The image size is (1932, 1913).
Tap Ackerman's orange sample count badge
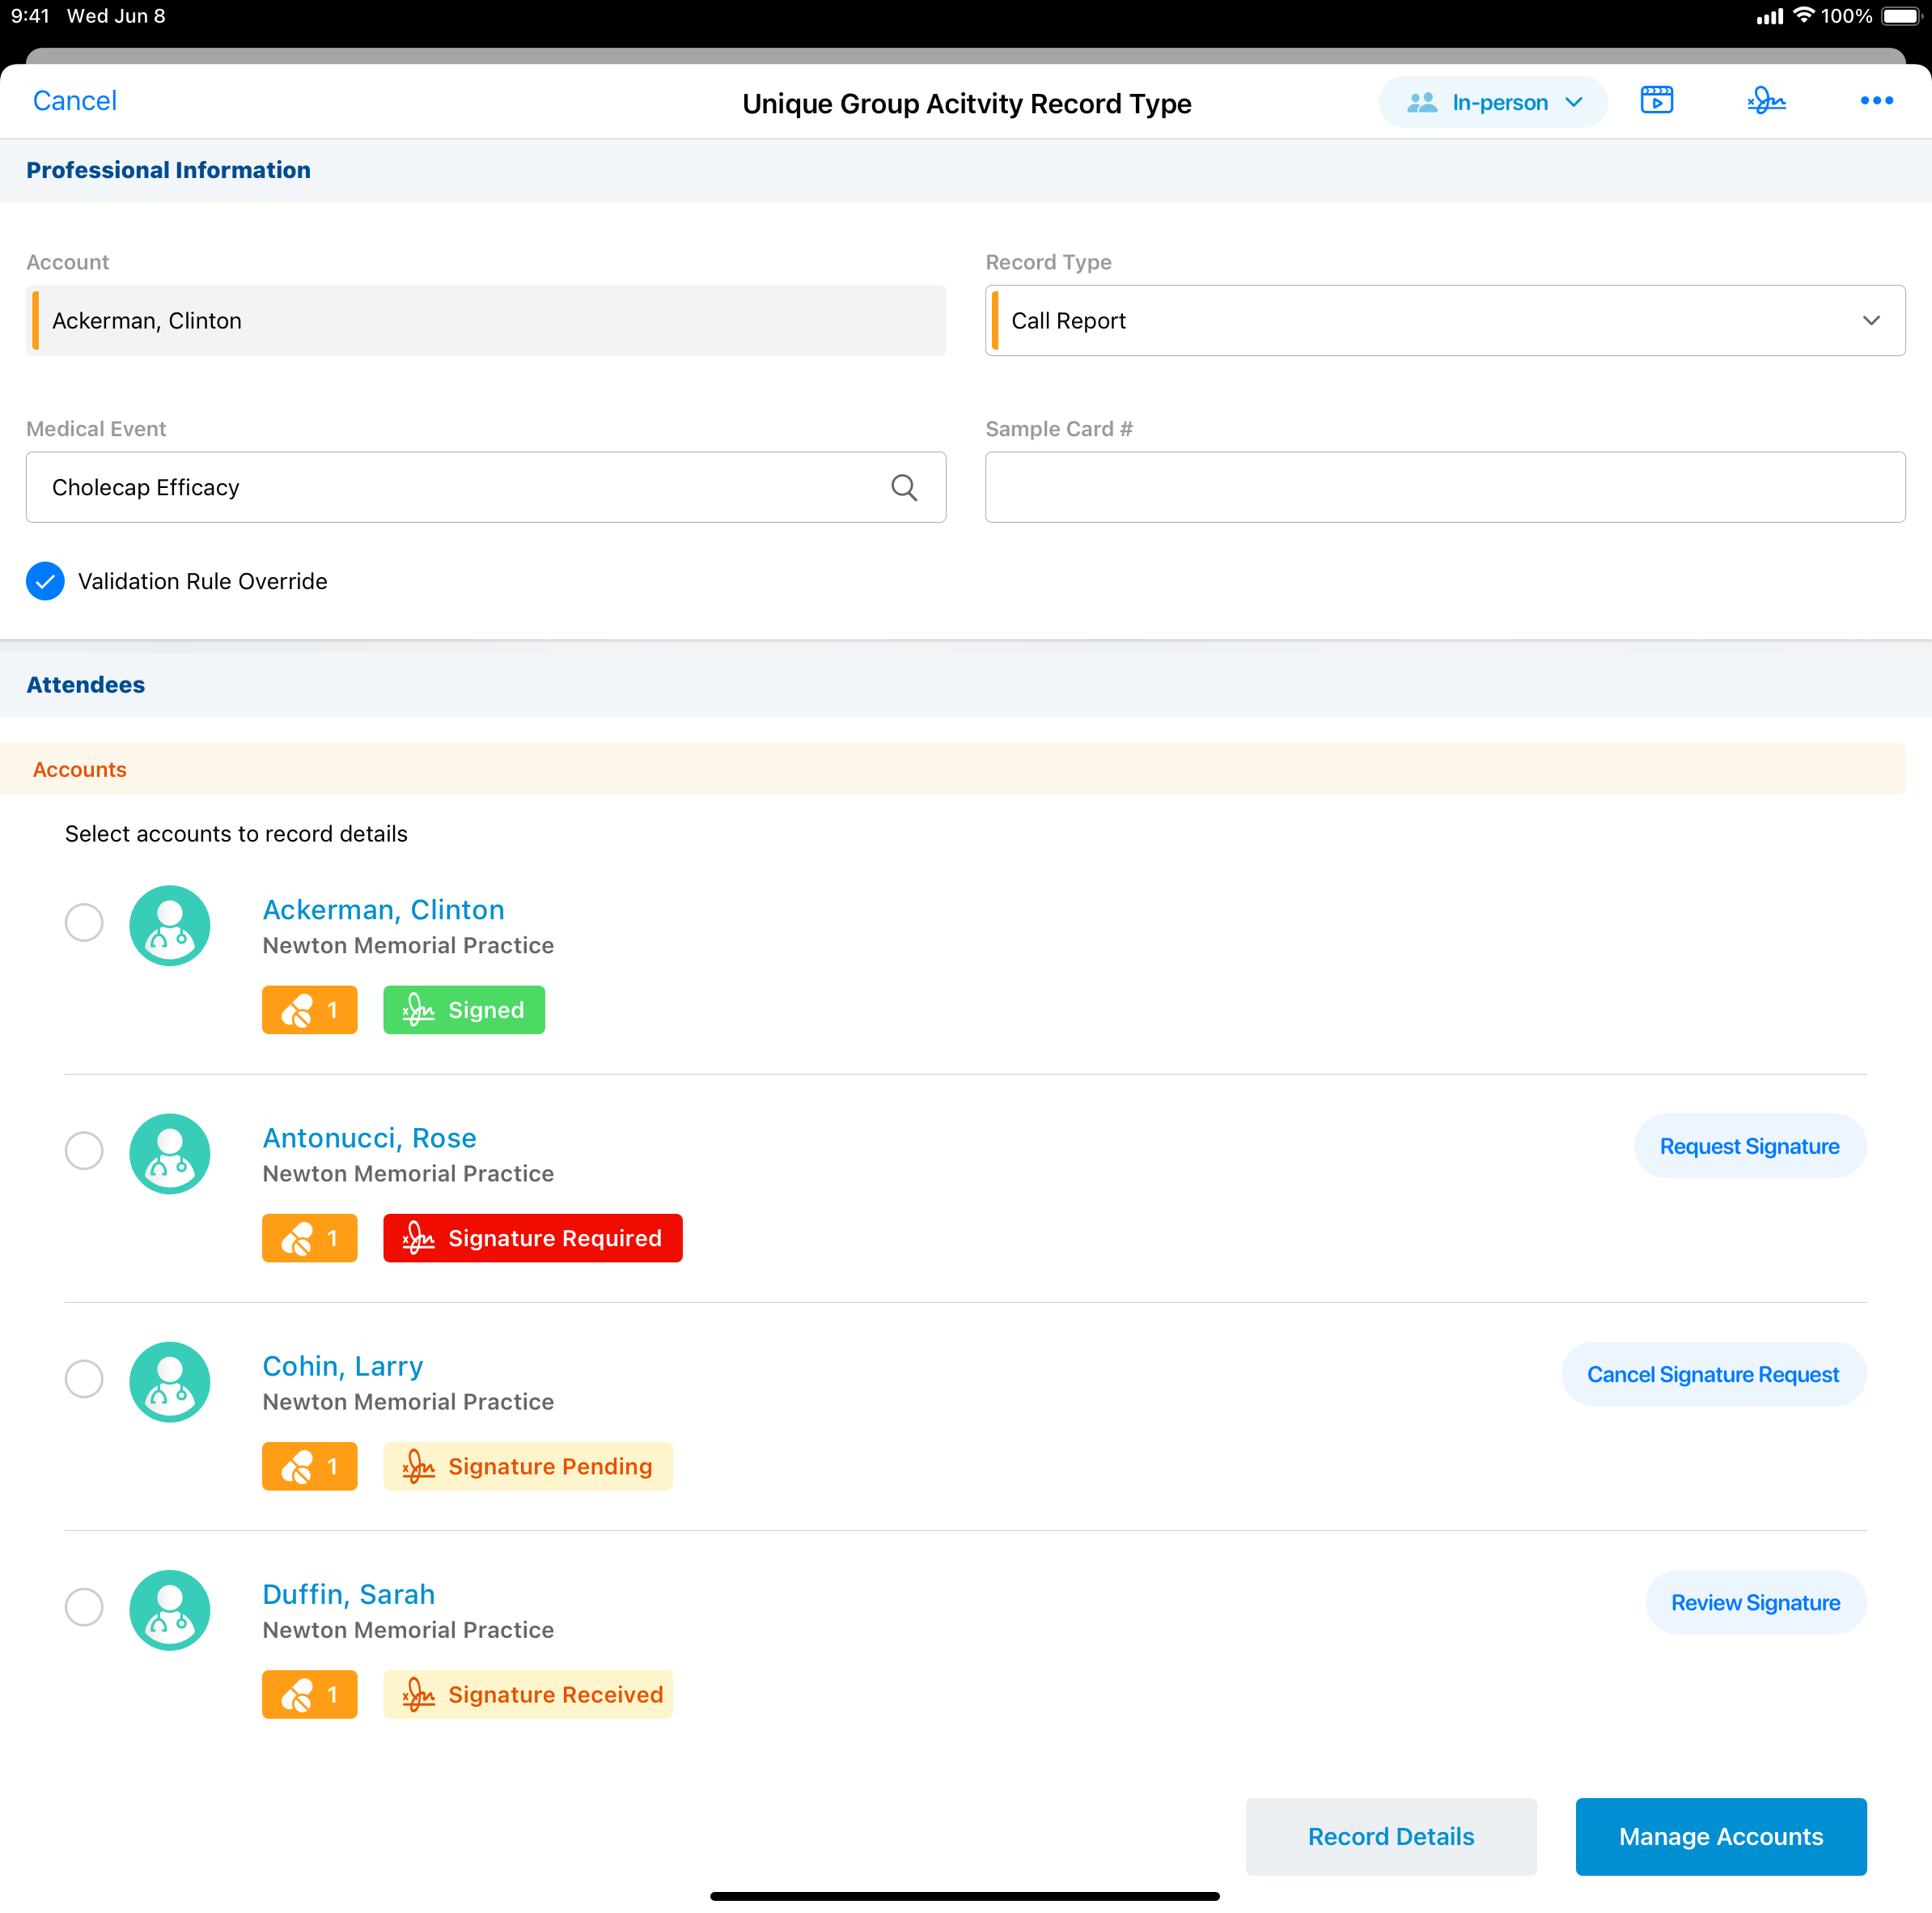tap(309, 1010)
